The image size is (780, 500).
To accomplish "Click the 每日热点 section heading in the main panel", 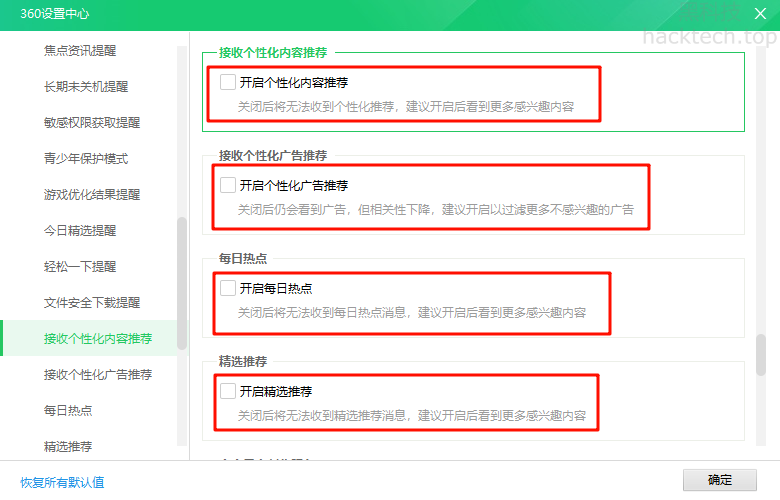I will [243, 259].
